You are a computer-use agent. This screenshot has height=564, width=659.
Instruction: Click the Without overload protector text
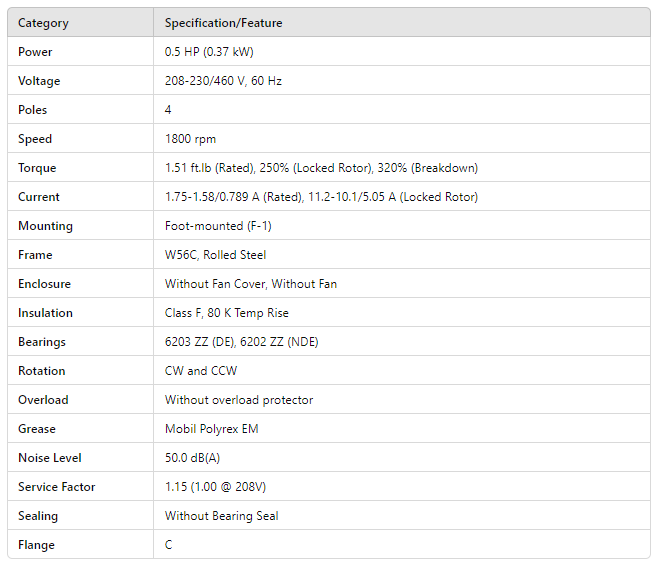pyautogui.click(x=239, y=400)
